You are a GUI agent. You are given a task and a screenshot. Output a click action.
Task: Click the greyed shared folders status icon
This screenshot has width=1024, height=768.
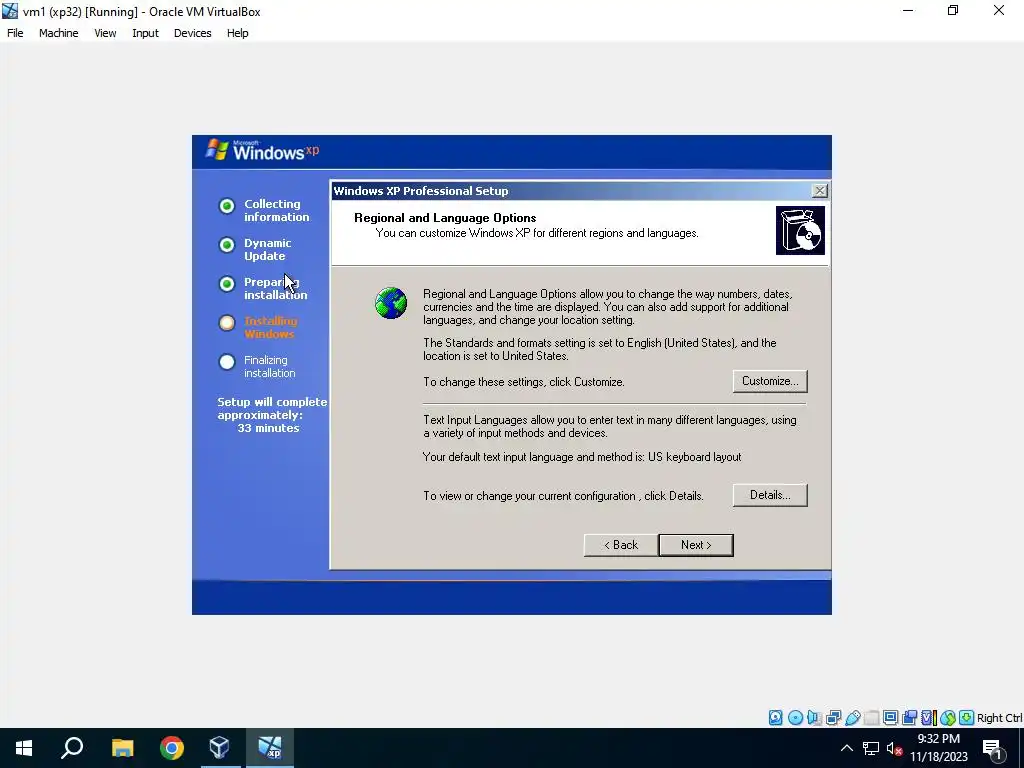pyautogui.click(x=871, y=718)
